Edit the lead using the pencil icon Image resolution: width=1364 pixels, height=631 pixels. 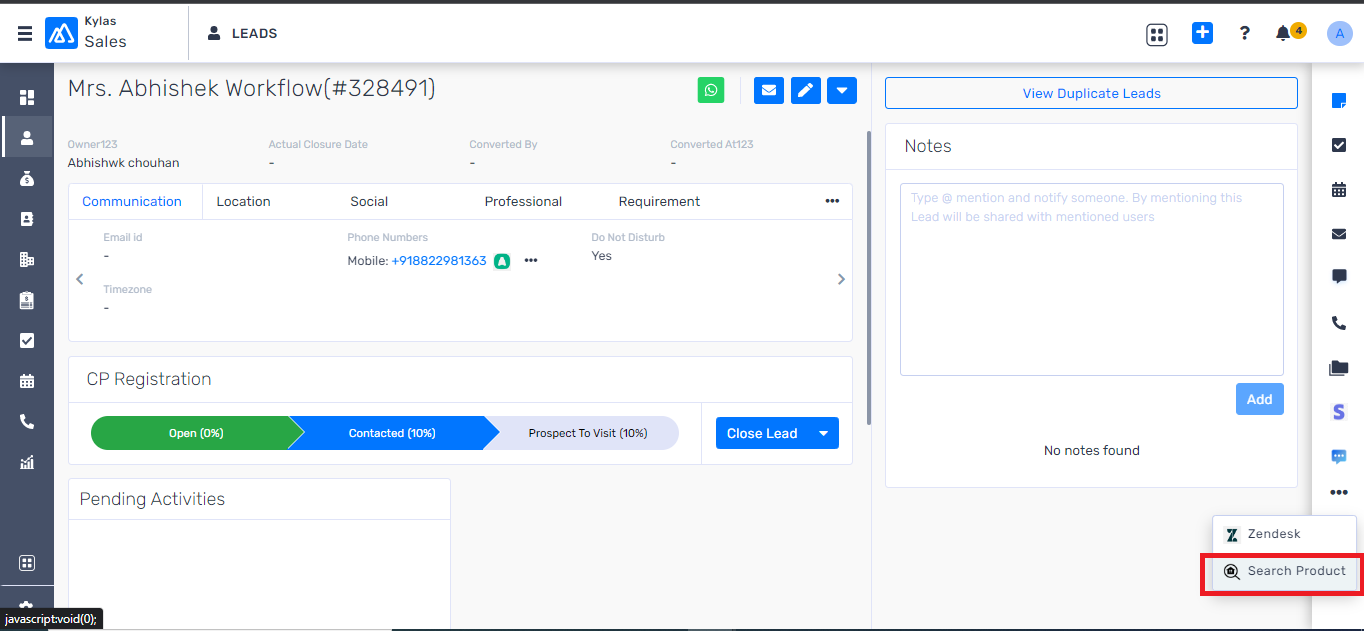[805, 90]
